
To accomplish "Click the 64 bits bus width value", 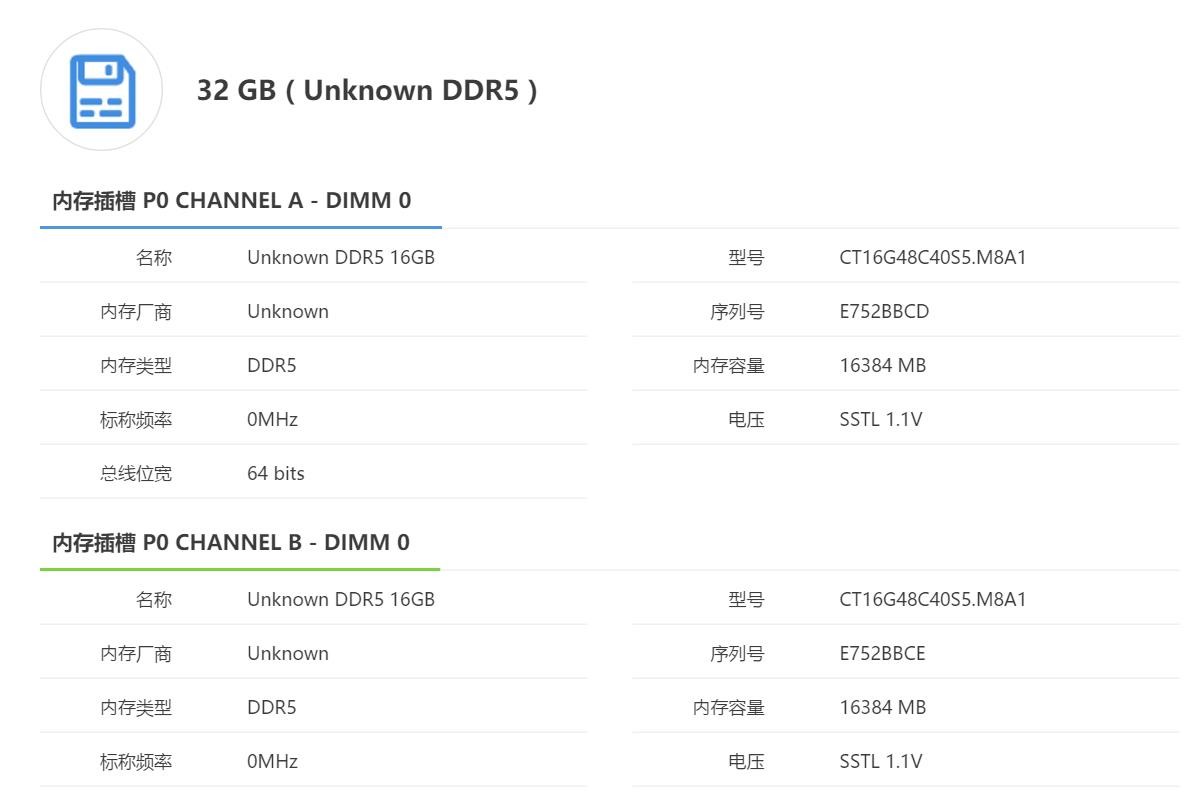I will [276, 473].
